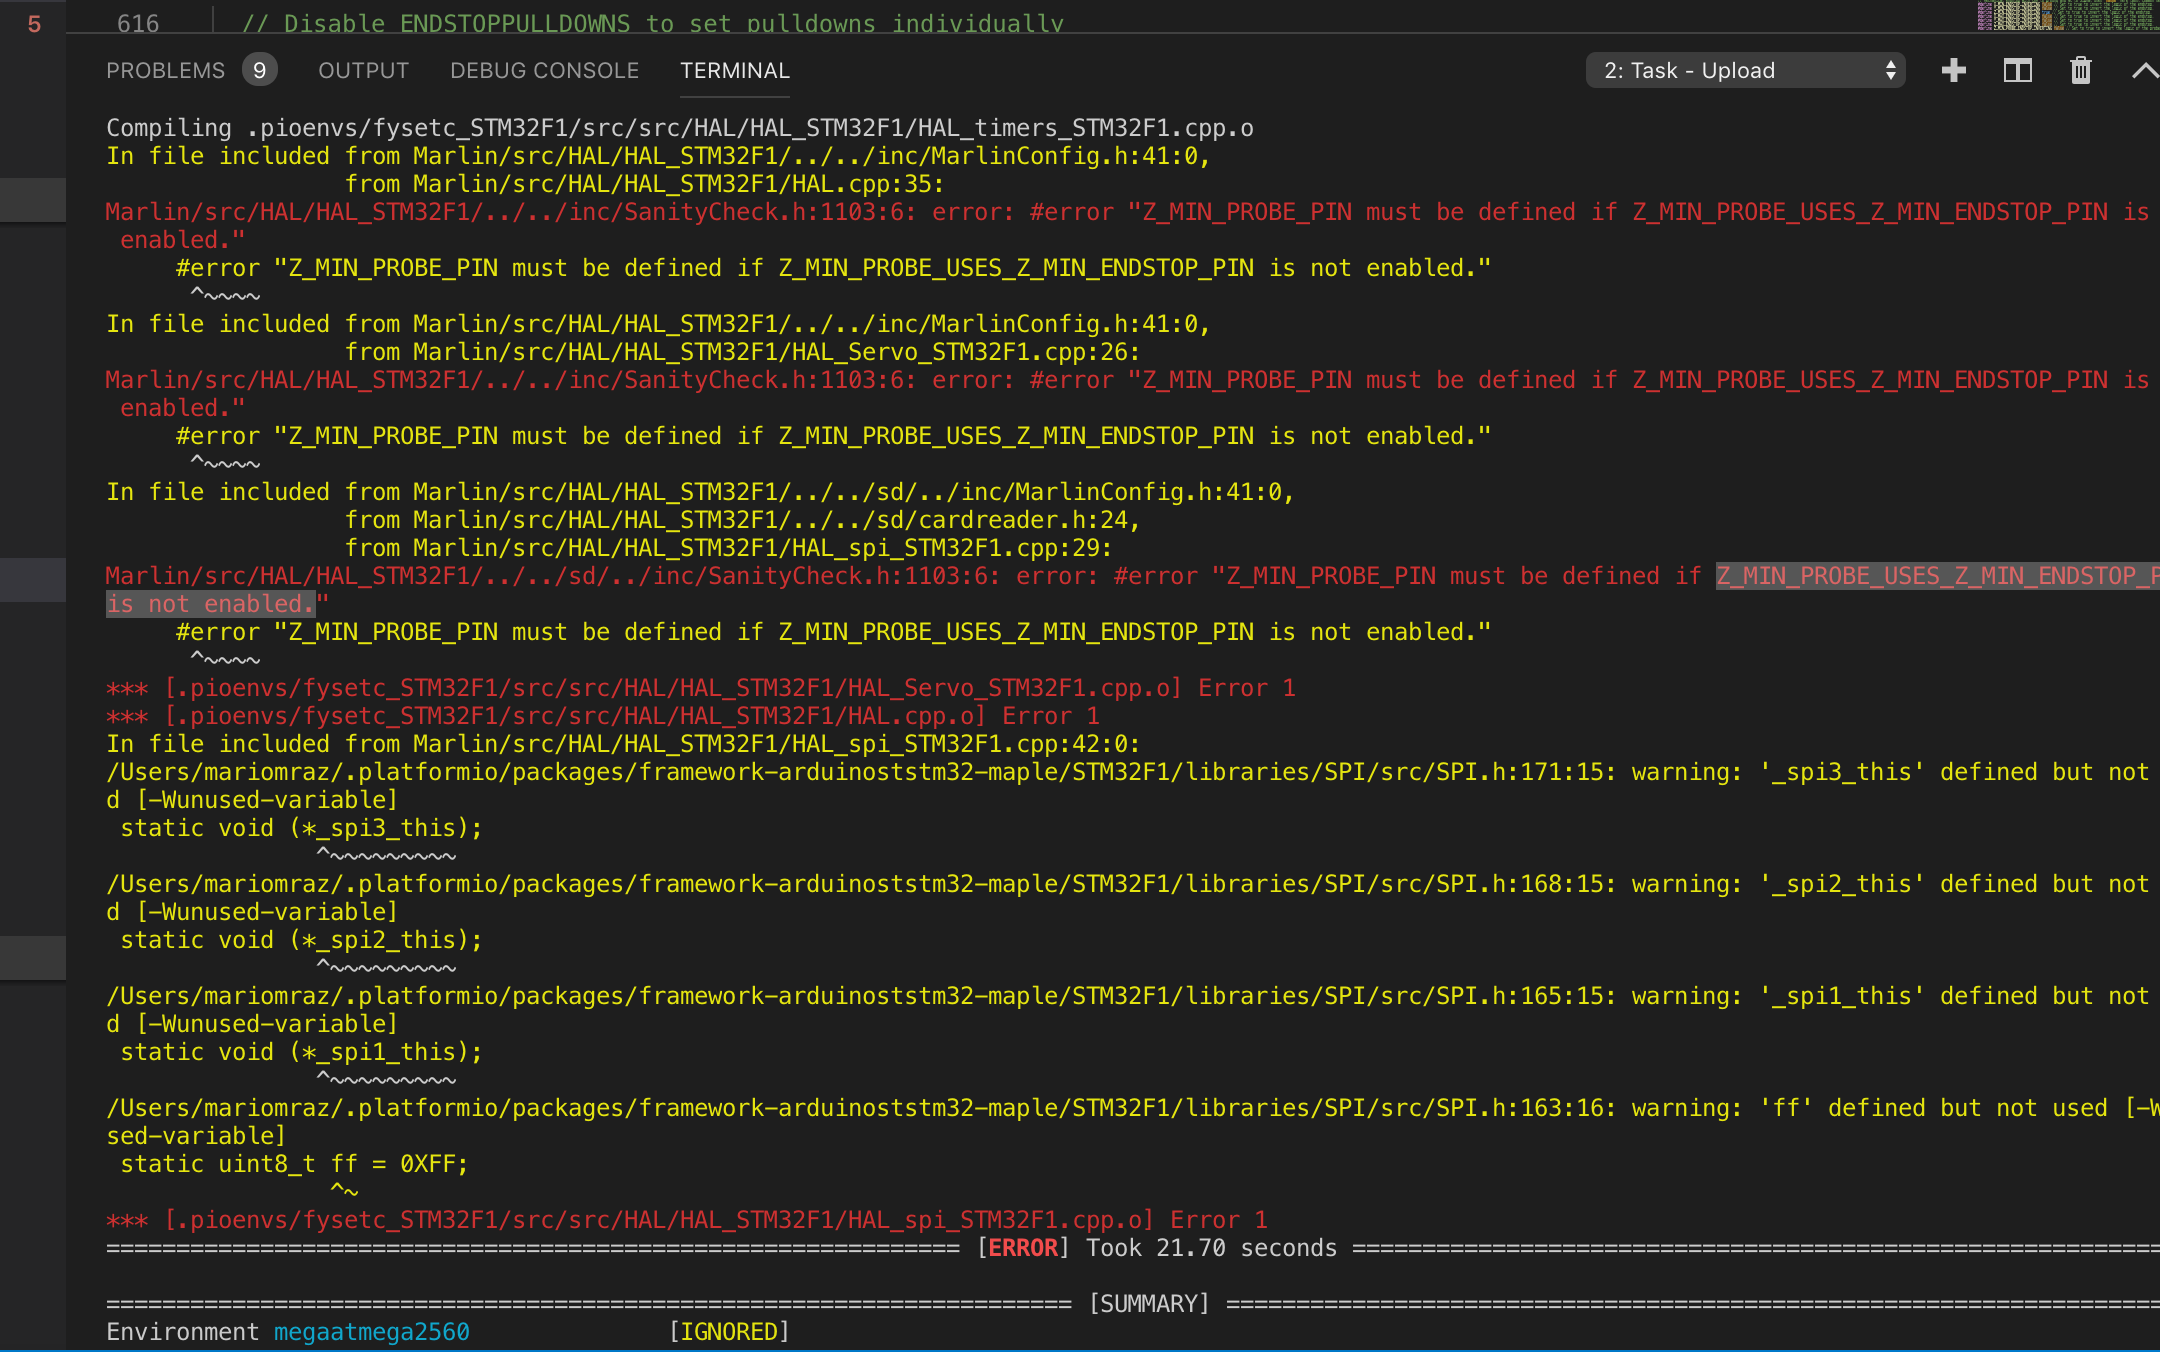This screenshot has width=2160, height=1352.
Task: Click the red 5 marker in the editor gutter
Action: coord(34,23)
